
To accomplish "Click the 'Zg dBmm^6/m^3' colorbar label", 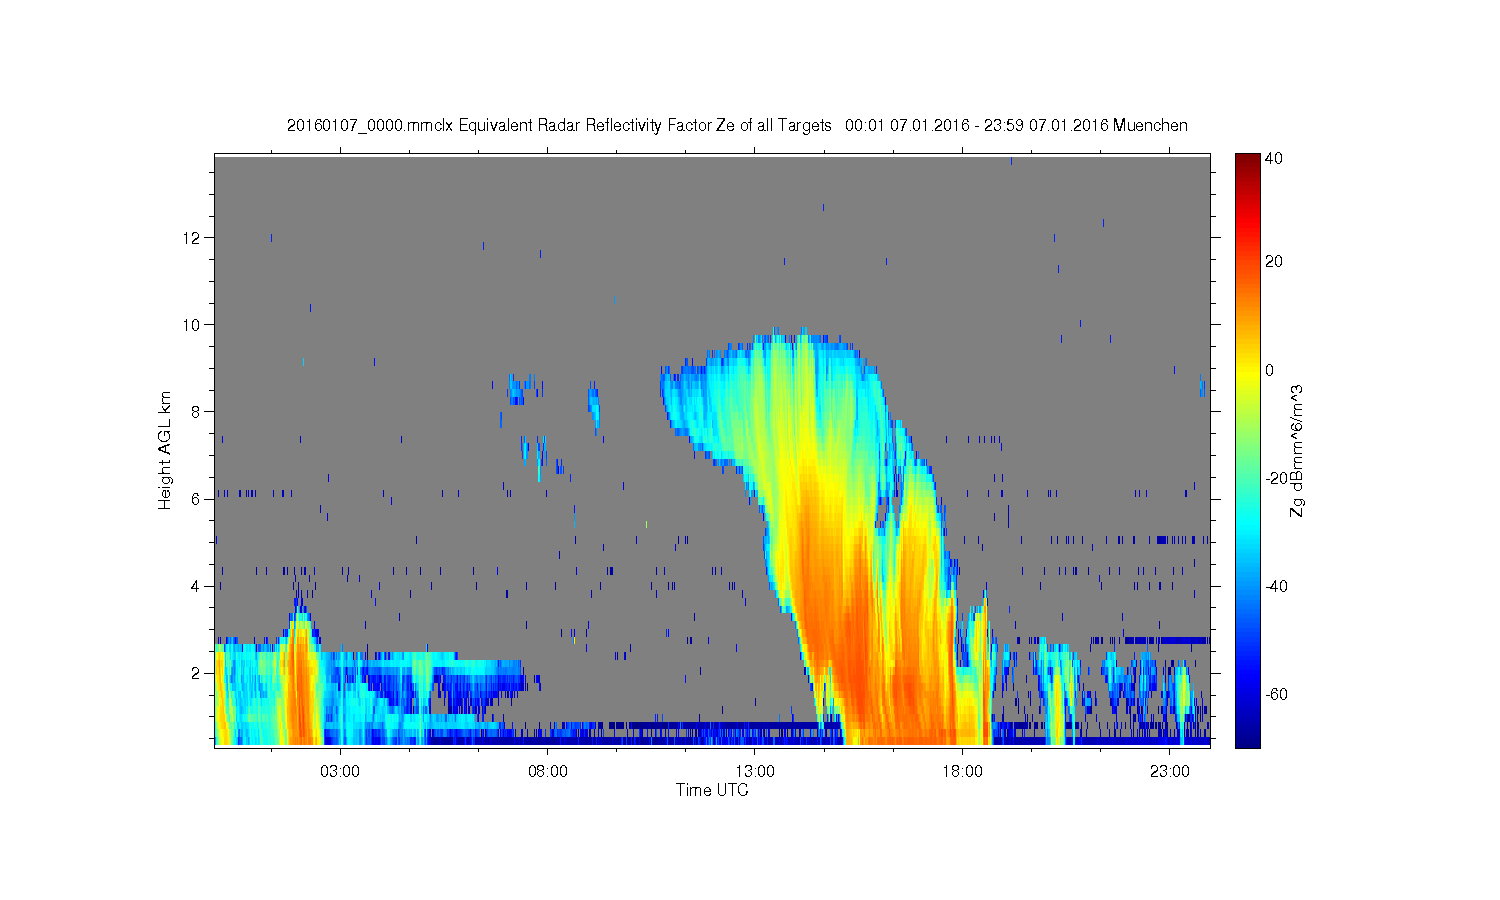I will click(1297, 450).
